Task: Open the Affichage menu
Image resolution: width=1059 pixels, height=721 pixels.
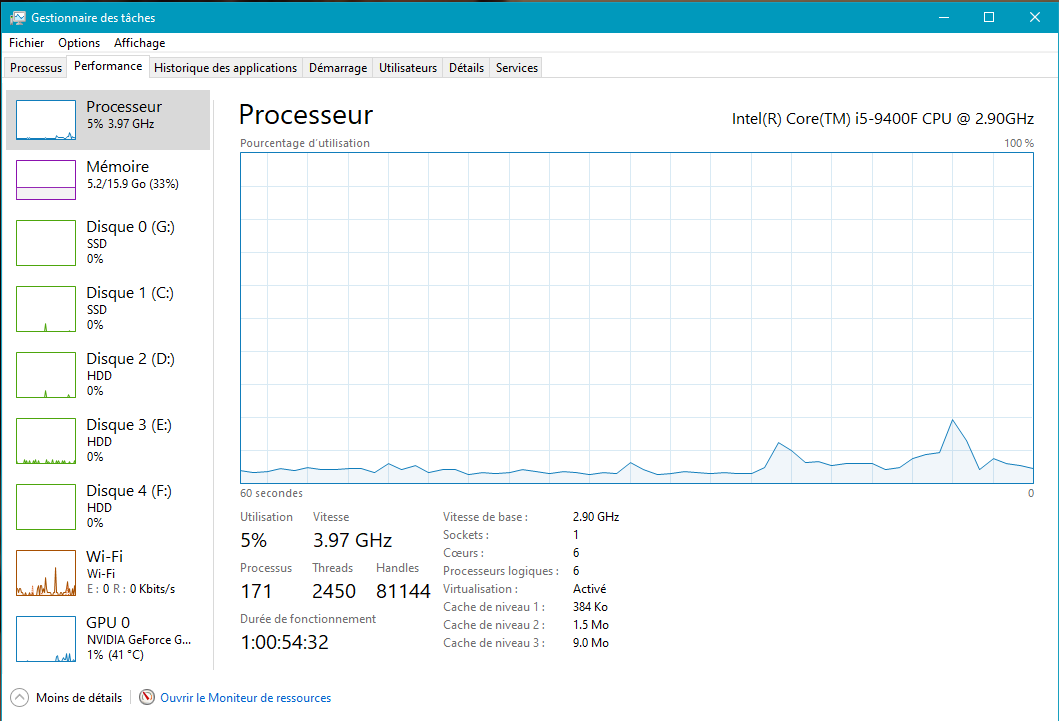Action: [139, 43]
